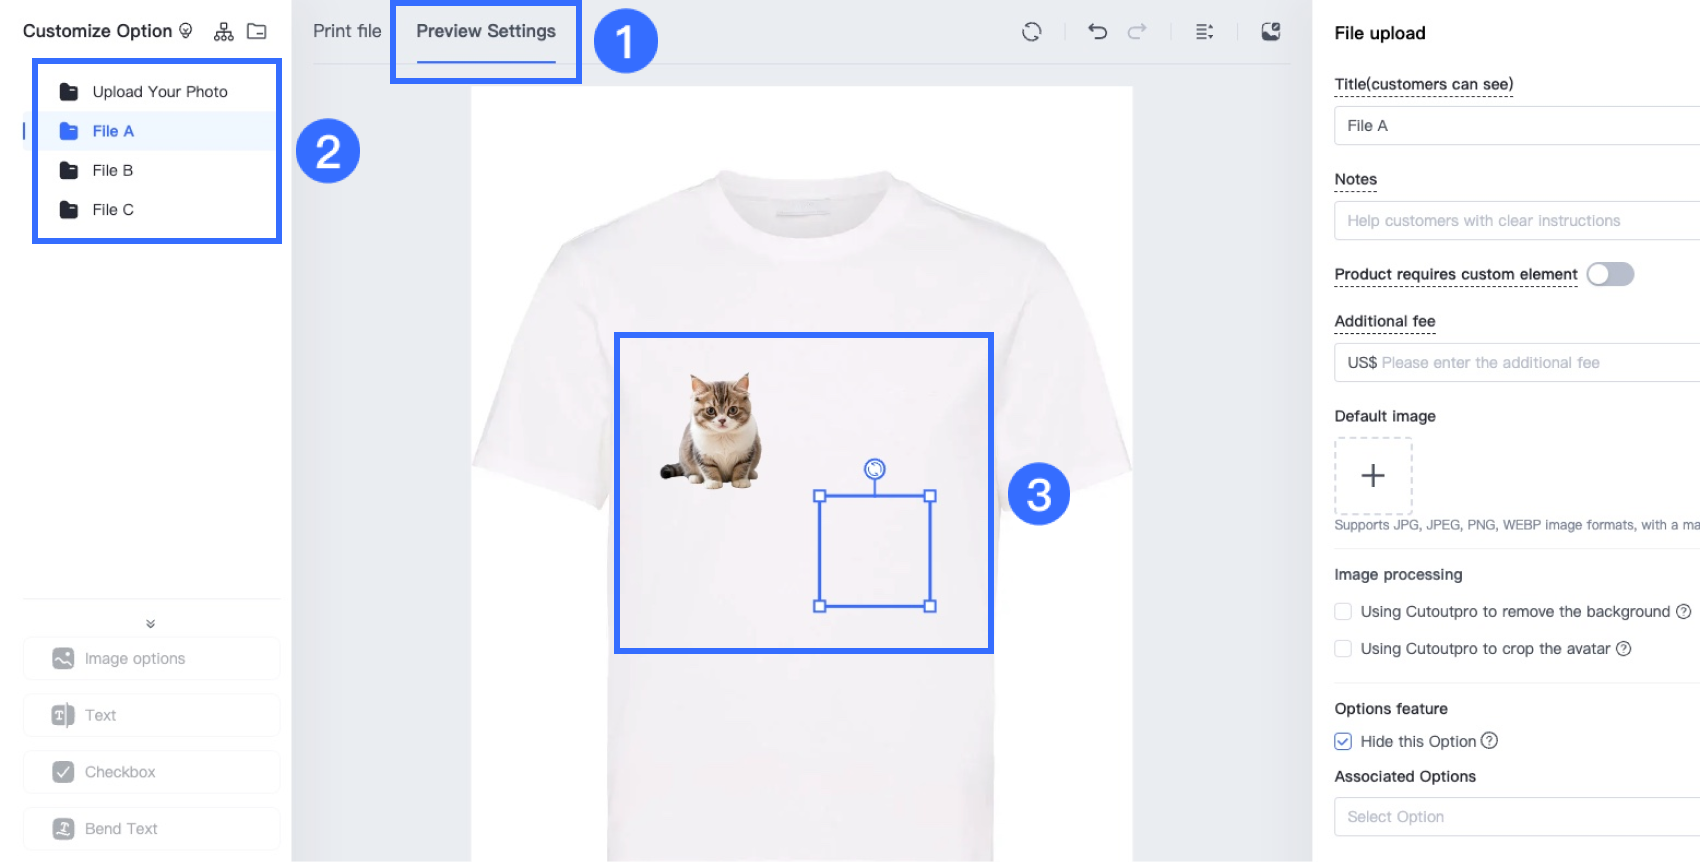
Task: Click the edit background image icon
Action: [x=1271, y=32]
